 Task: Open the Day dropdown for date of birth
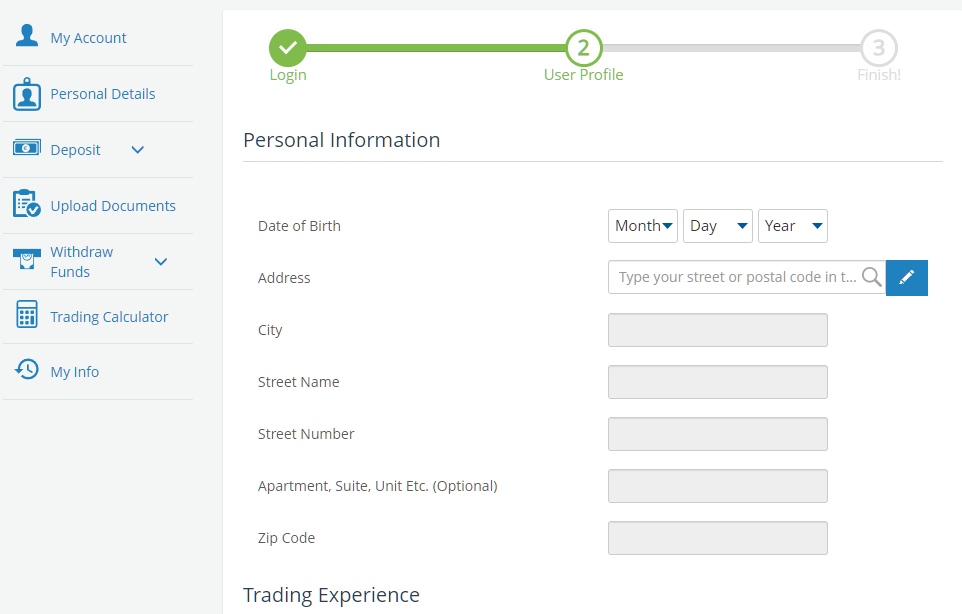tap(717, 226)
